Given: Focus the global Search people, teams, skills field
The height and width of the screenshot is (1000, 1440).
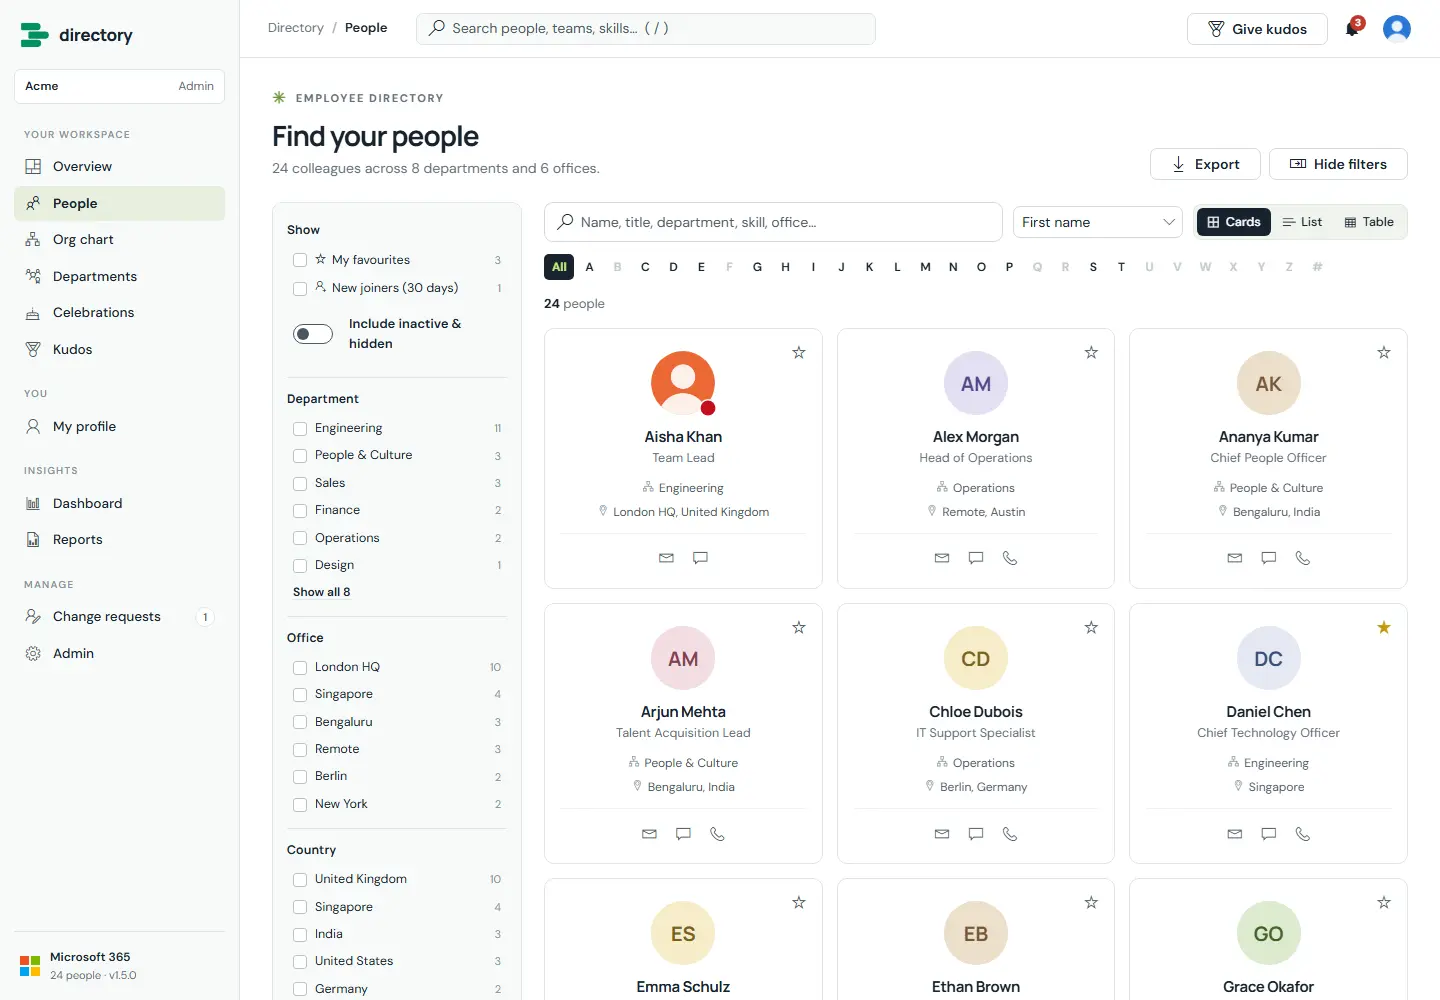Looking at the screenshot, I should coord(646,28).
